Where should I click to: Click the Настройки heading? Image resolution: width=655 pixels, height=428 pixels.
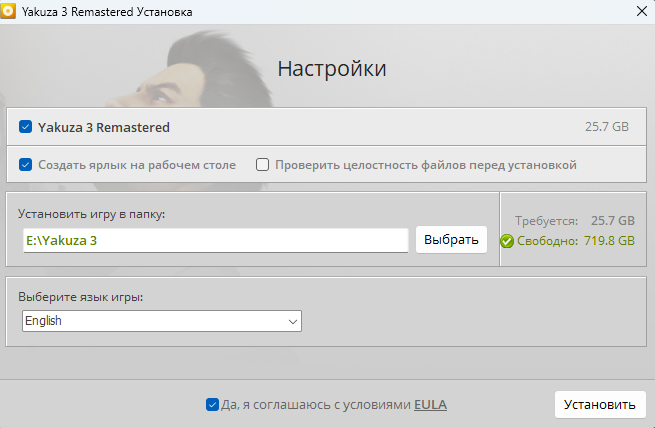332,69
